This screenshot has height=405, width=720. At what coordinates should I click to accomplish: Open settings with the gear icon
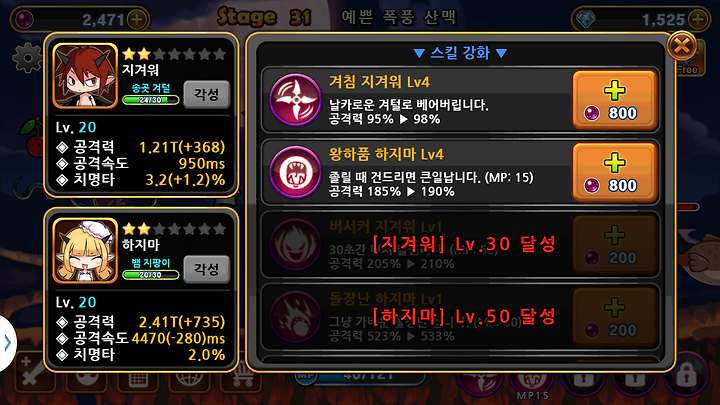point(28,58)
